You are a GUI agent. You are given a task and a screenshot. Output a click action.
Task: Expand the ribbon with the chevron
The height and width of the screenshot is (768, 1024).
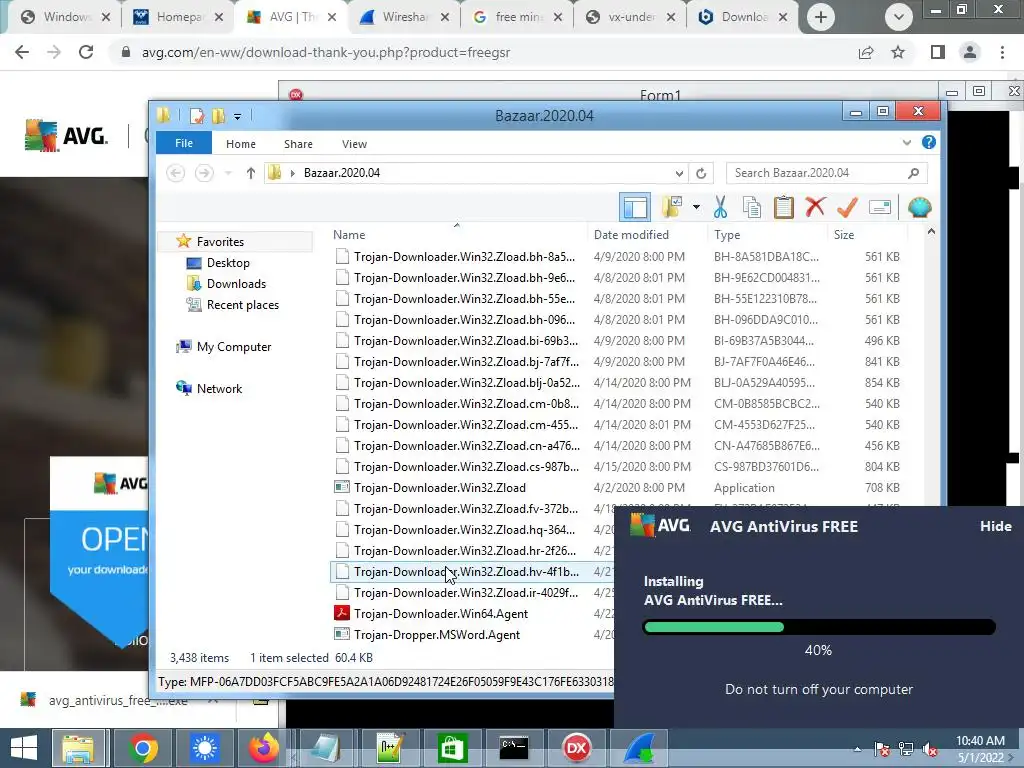pos(906,142)
